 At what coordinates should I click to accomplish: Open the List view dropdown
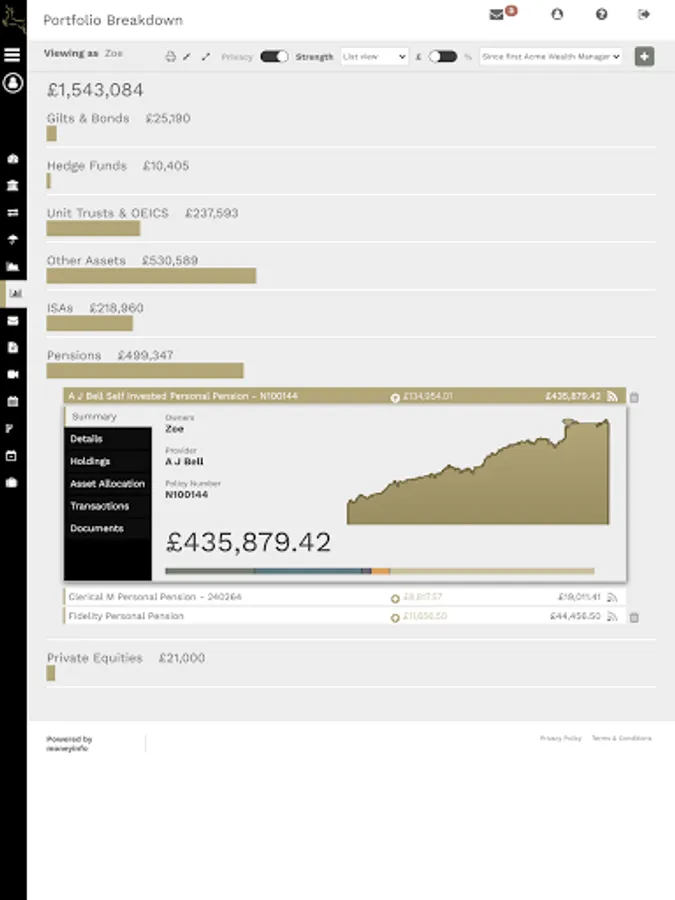point(374,56)
